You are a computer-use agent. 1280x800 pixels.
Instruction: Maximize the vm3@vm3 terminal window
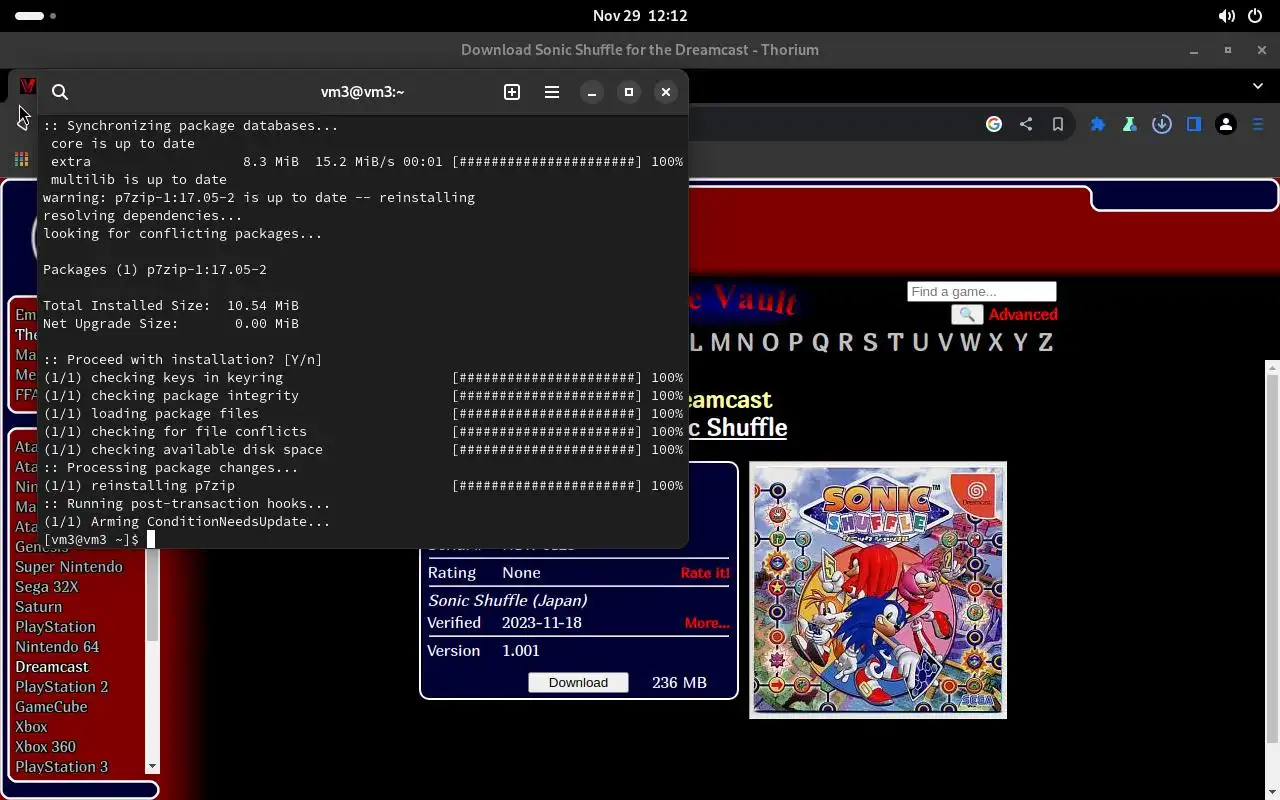pos(629,92)
